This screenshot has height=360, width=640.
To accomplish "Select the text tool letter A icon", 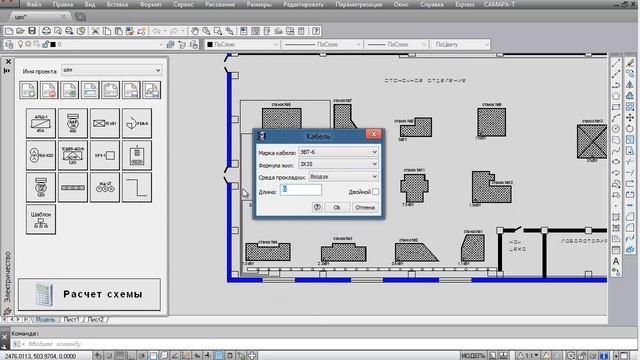I will pyautogui.click(x=616, y=261).
